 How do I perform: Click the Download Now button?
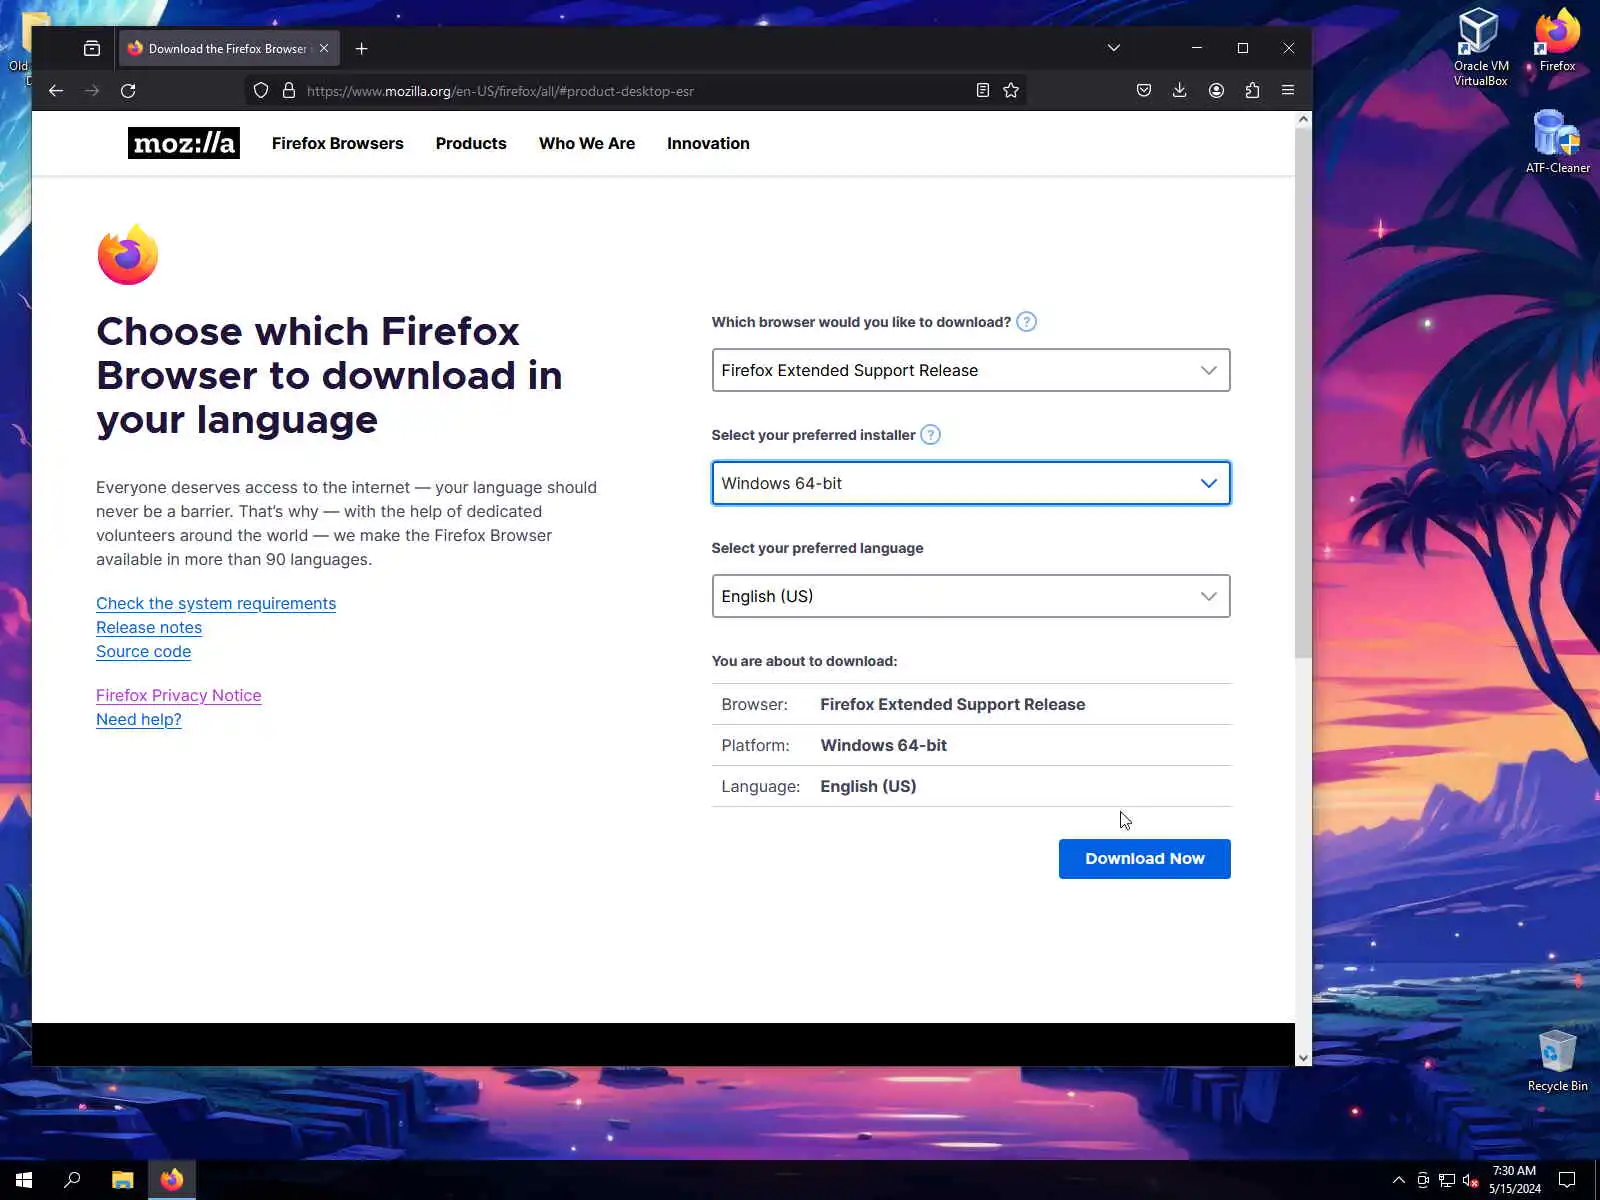(x=1145, y=859)
